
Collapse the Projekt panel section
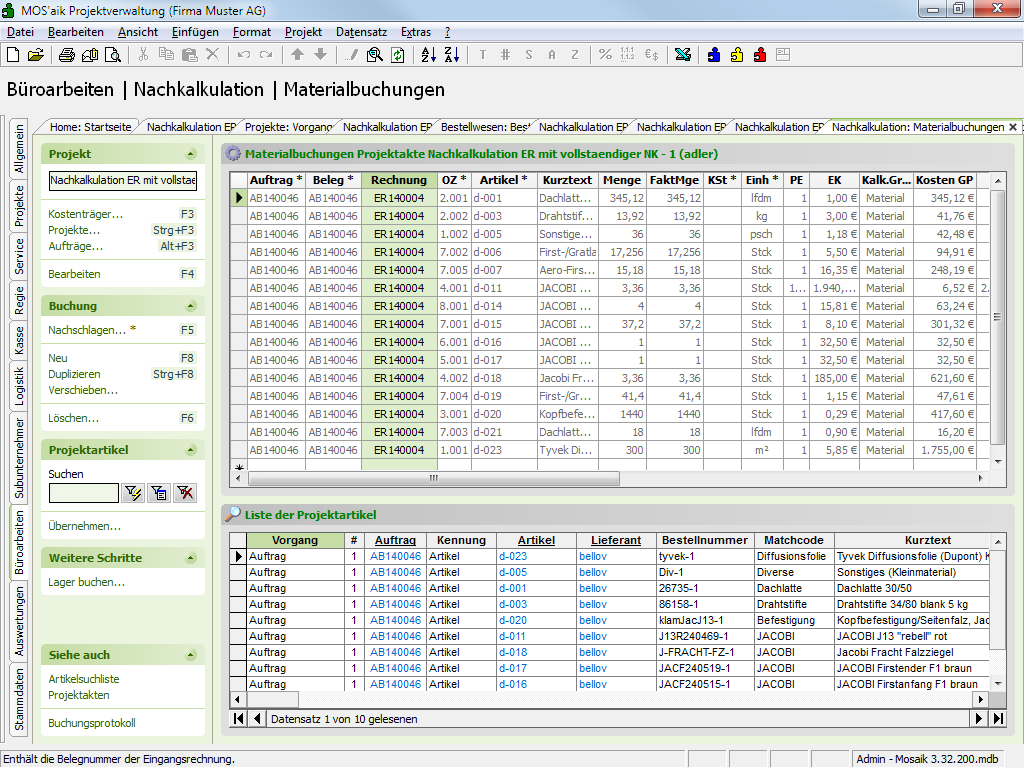click(x=190, y=154)
